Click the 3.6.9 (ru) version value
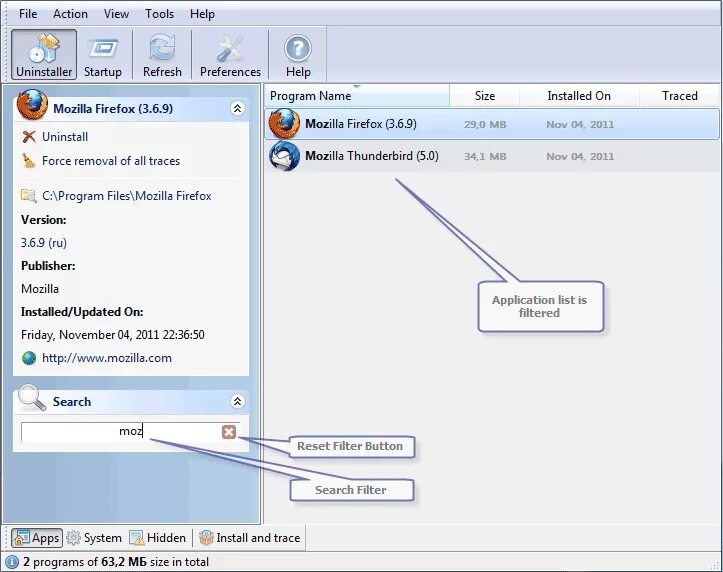The height and width of the screenshot is (572, 723). (44, 243)
